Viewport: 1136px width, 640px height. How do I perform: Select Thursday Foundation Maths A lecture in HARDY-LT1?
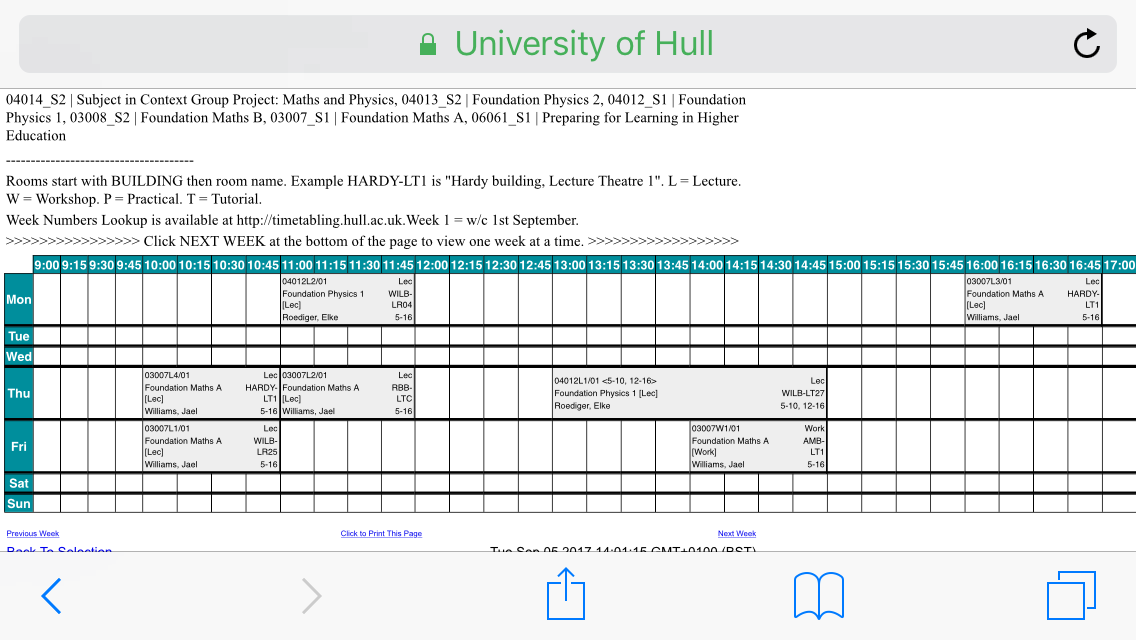(211, 393)
